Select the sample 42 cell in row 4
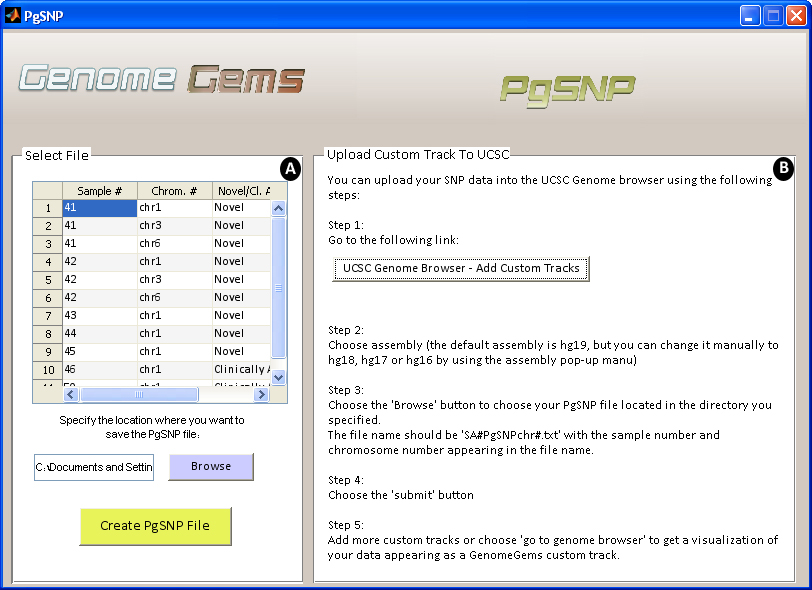Screen dimensions: 812x590 tap(99, 262)
